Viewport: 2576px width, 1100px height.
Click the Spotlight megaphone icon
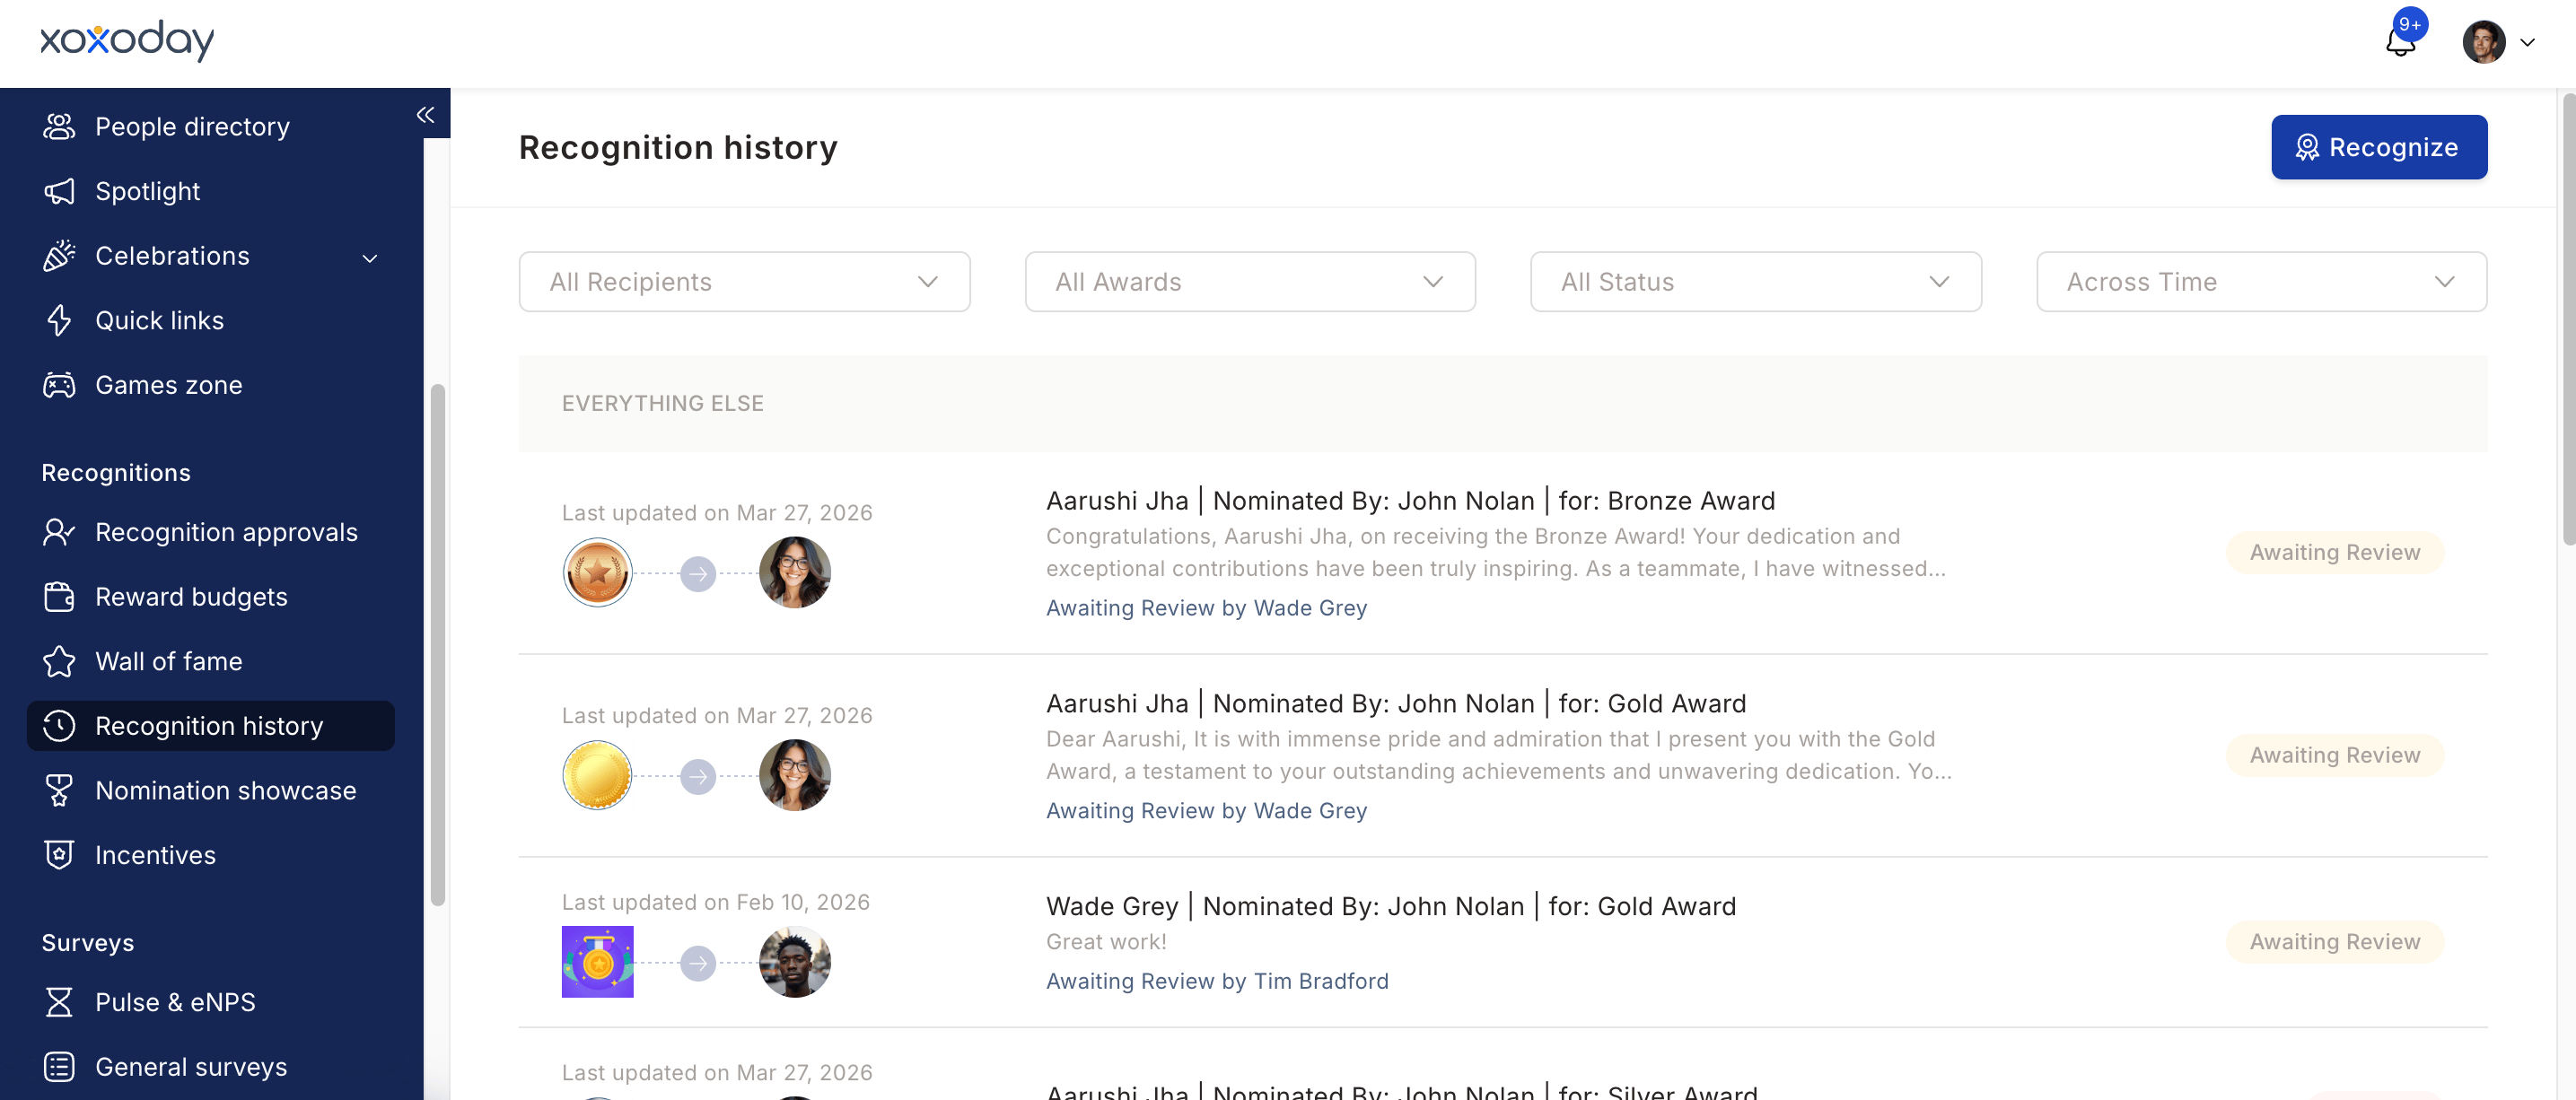click(59, 191)
